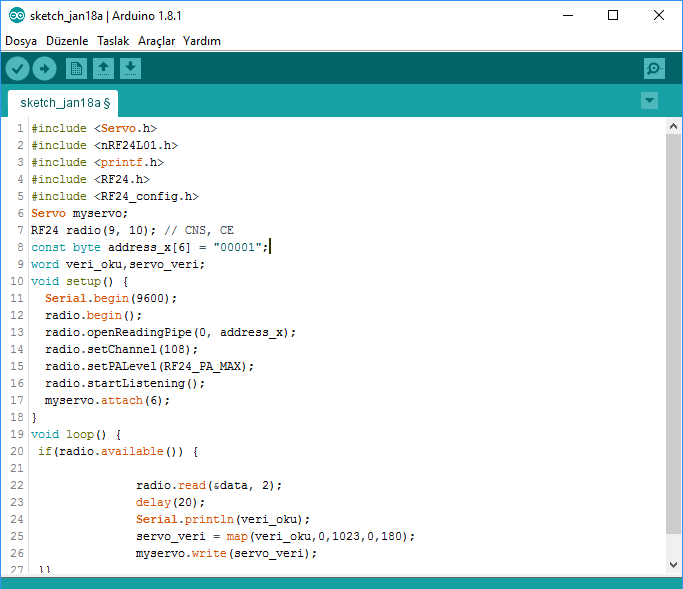Open the Taslak menu
This screenshot has width=683, height=589.
click(x=113, y=41)
